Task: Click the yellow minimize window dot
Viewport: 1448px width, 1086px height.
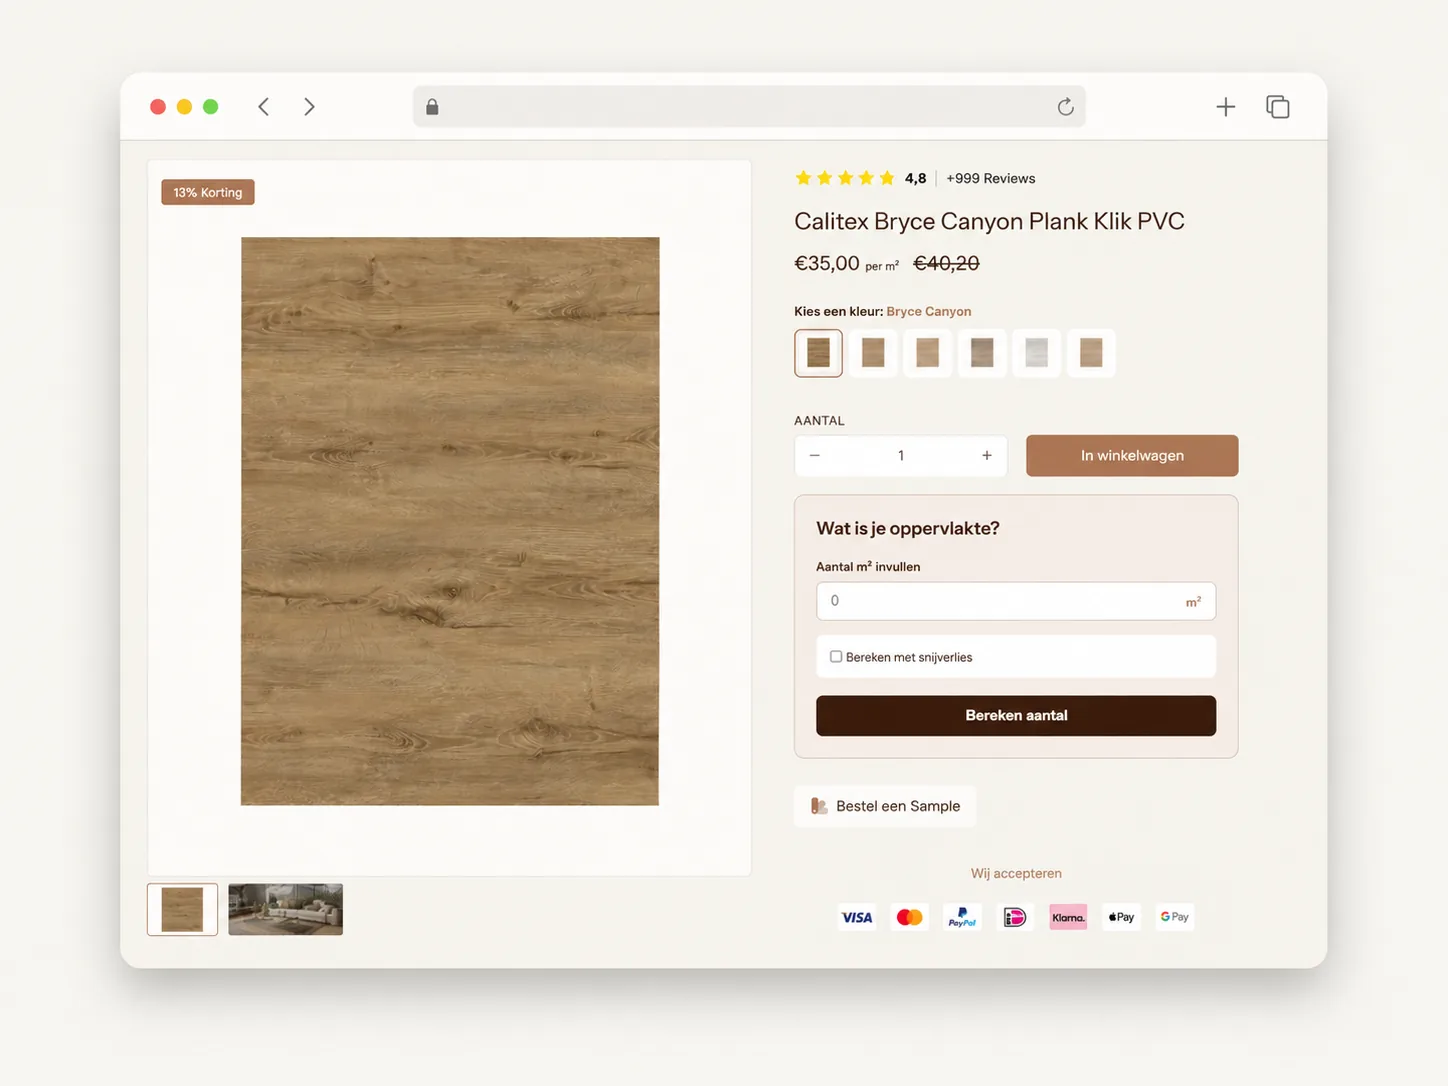Action: 184,107
